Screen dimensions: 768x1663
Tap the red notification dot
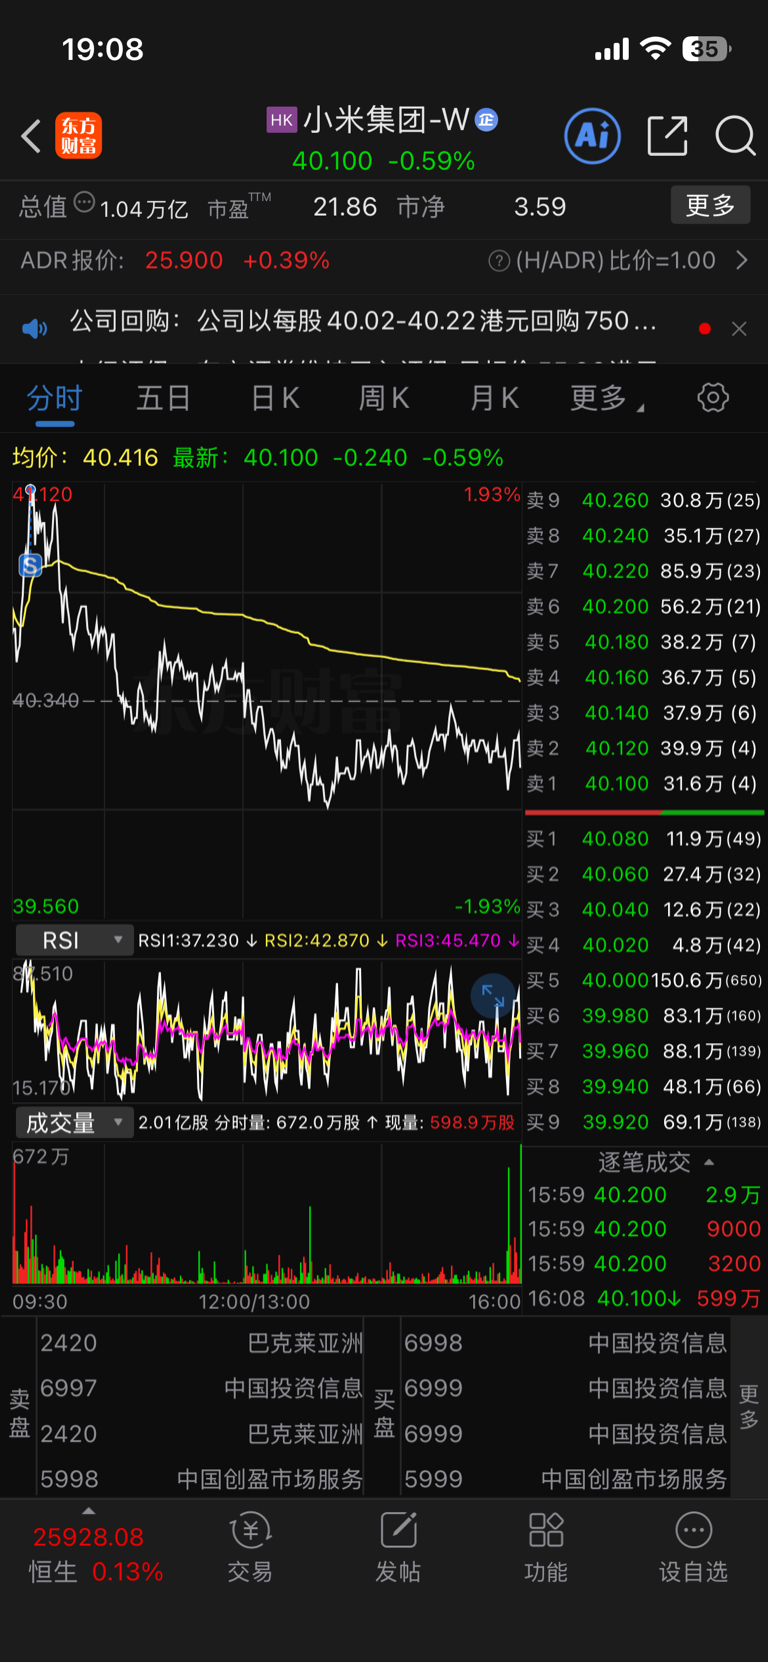pos(705,328)
